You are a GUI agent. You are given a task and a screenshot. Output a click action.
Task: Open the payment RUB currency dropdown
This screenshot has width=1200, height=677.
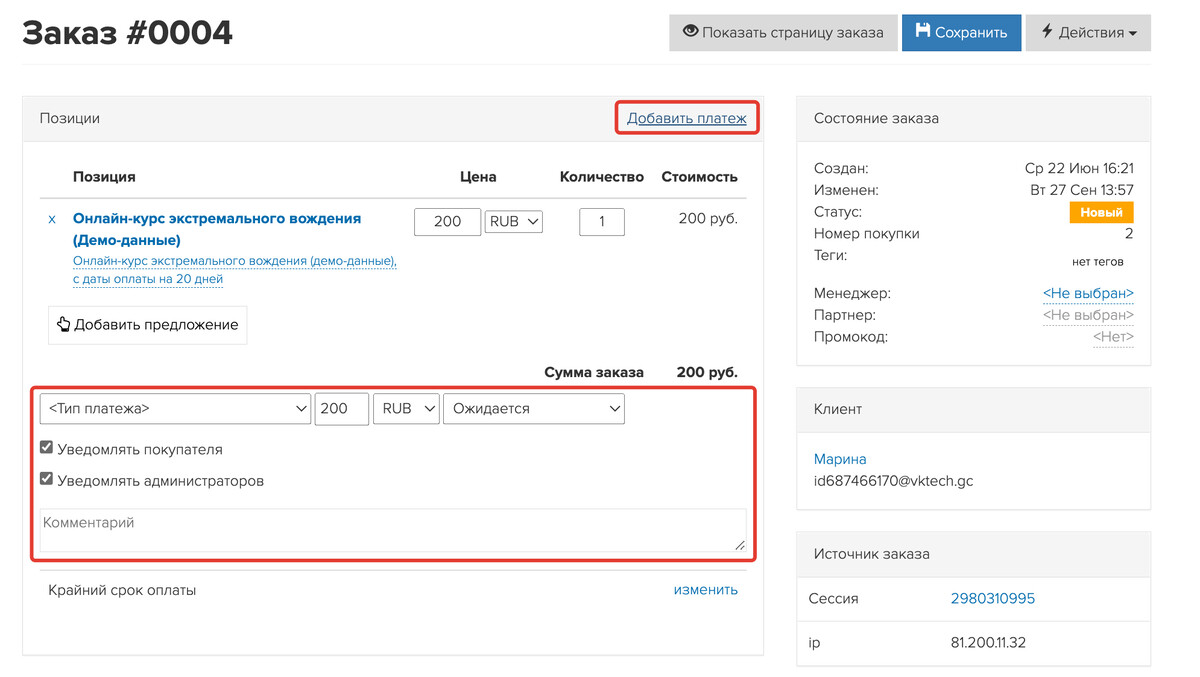(406, 408)
